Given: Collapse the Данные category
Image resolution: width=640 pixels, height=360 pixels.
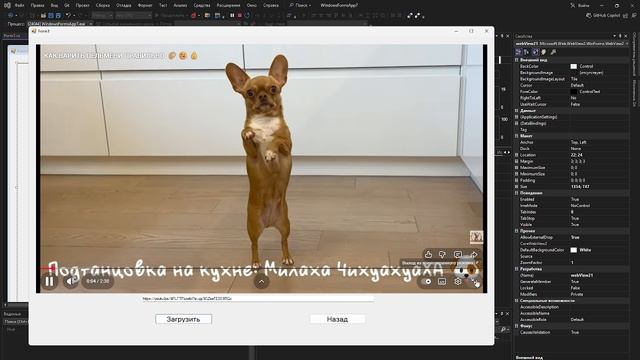Looking at the screenshot, I should tap(517, 111).
